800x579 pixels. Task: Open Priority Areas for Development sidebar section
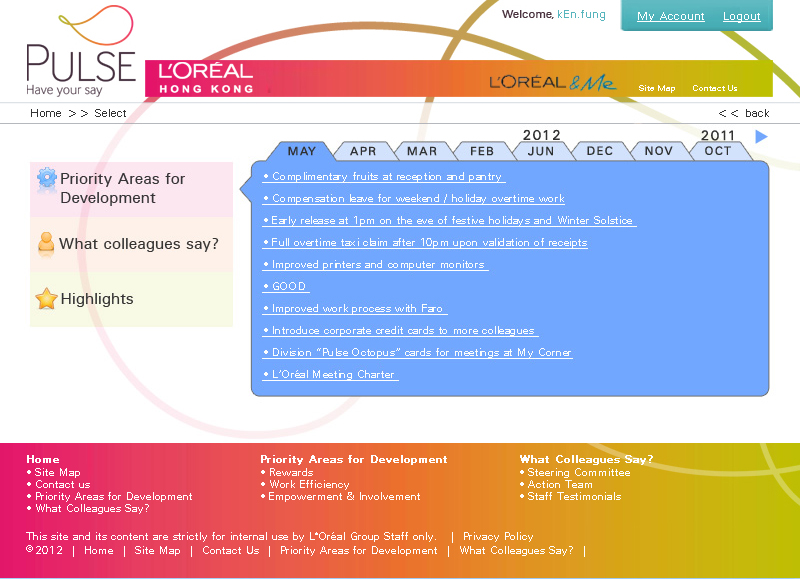coord(132,189)
